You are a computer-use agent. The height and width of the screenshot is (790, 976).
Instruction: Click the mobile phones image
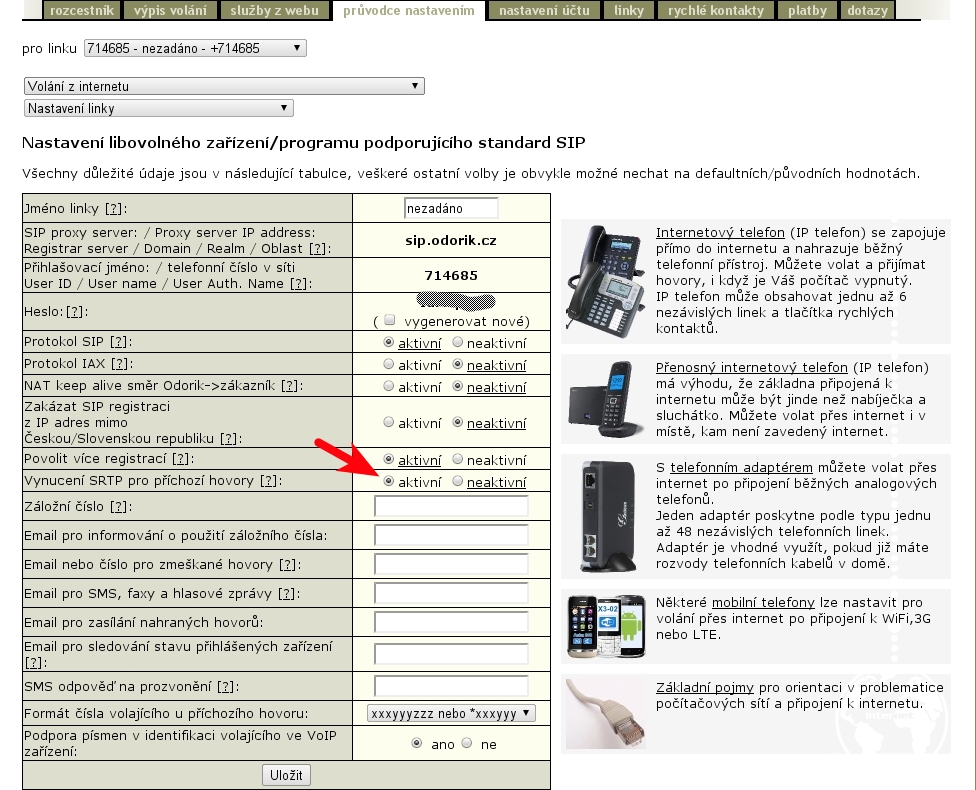(606, 628)
